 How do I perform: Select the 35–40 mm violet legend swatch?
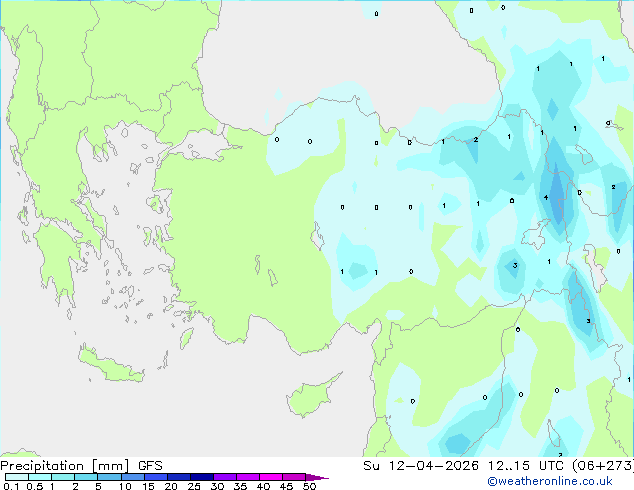pyautogui.click(x=248, y=477)
